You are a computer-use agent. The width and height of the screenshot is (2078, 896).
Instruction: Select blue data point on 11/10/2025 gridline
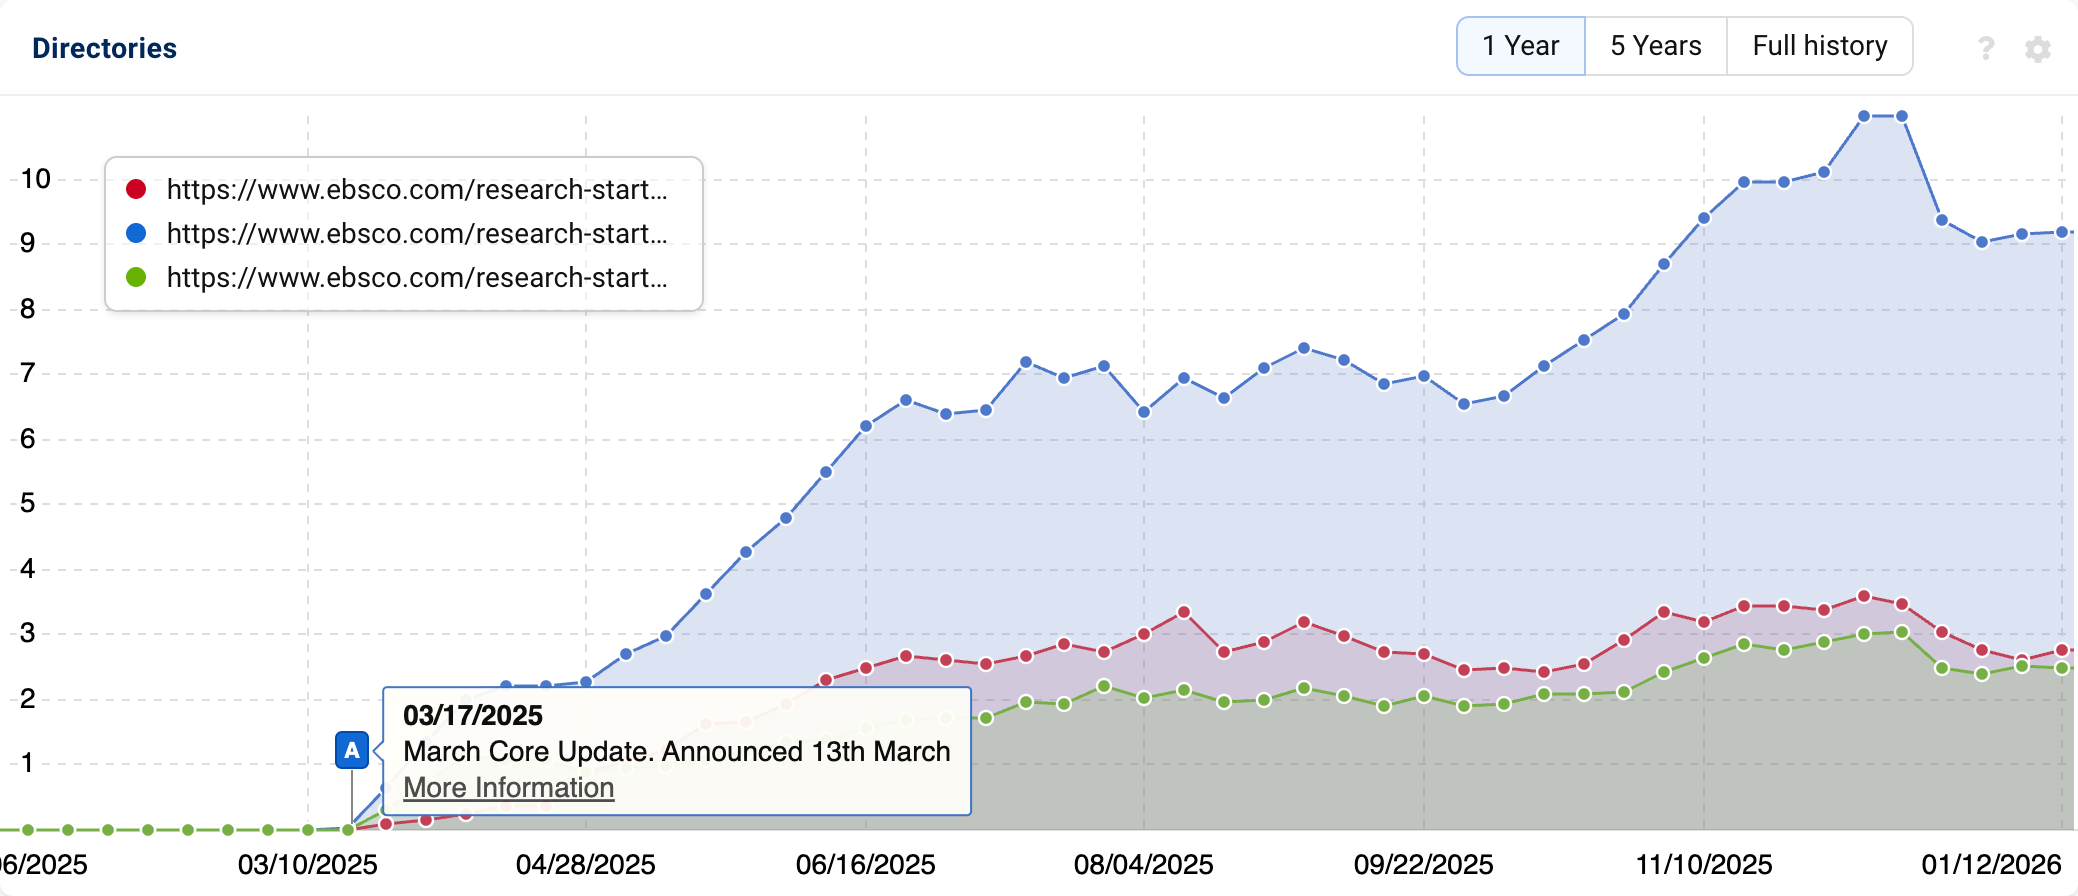pyautogui.click(x=1704, y=218)
